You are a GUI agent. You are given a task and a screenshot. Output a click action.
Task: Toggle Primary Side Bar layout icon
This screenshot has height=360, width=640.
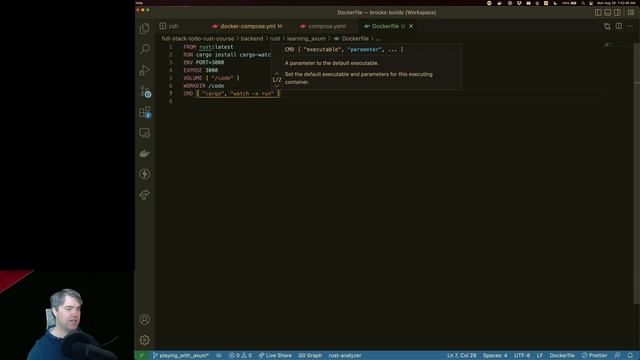(x=598, y=13)
